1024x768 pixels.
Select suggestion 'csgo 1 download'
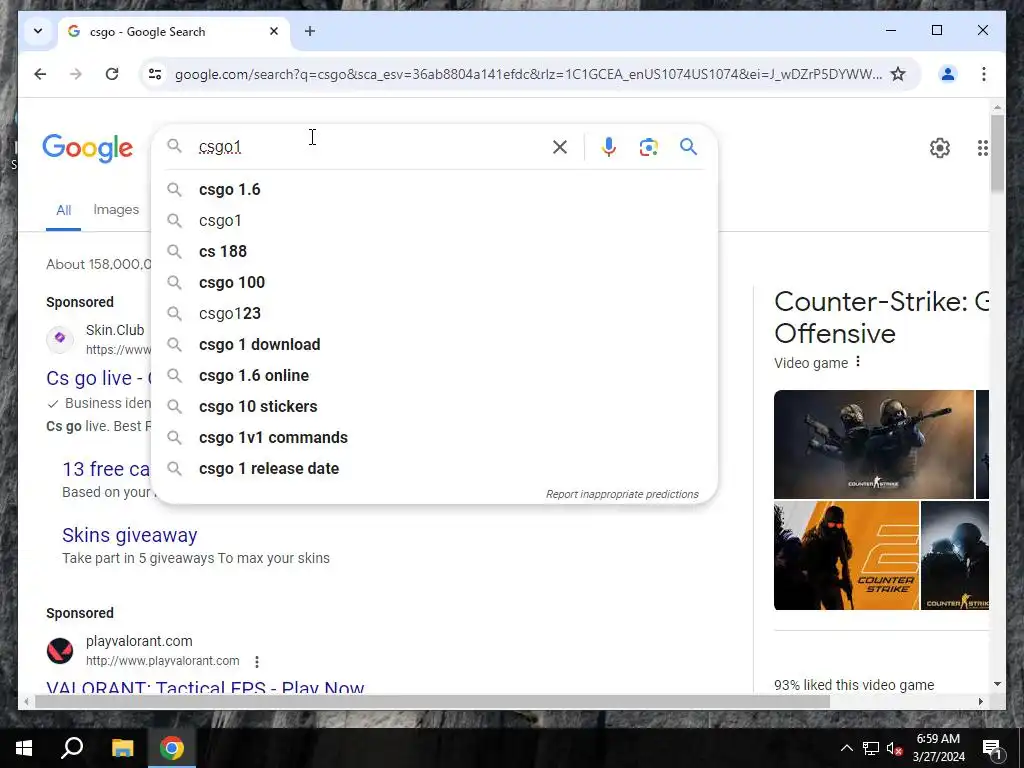[434, 344]
